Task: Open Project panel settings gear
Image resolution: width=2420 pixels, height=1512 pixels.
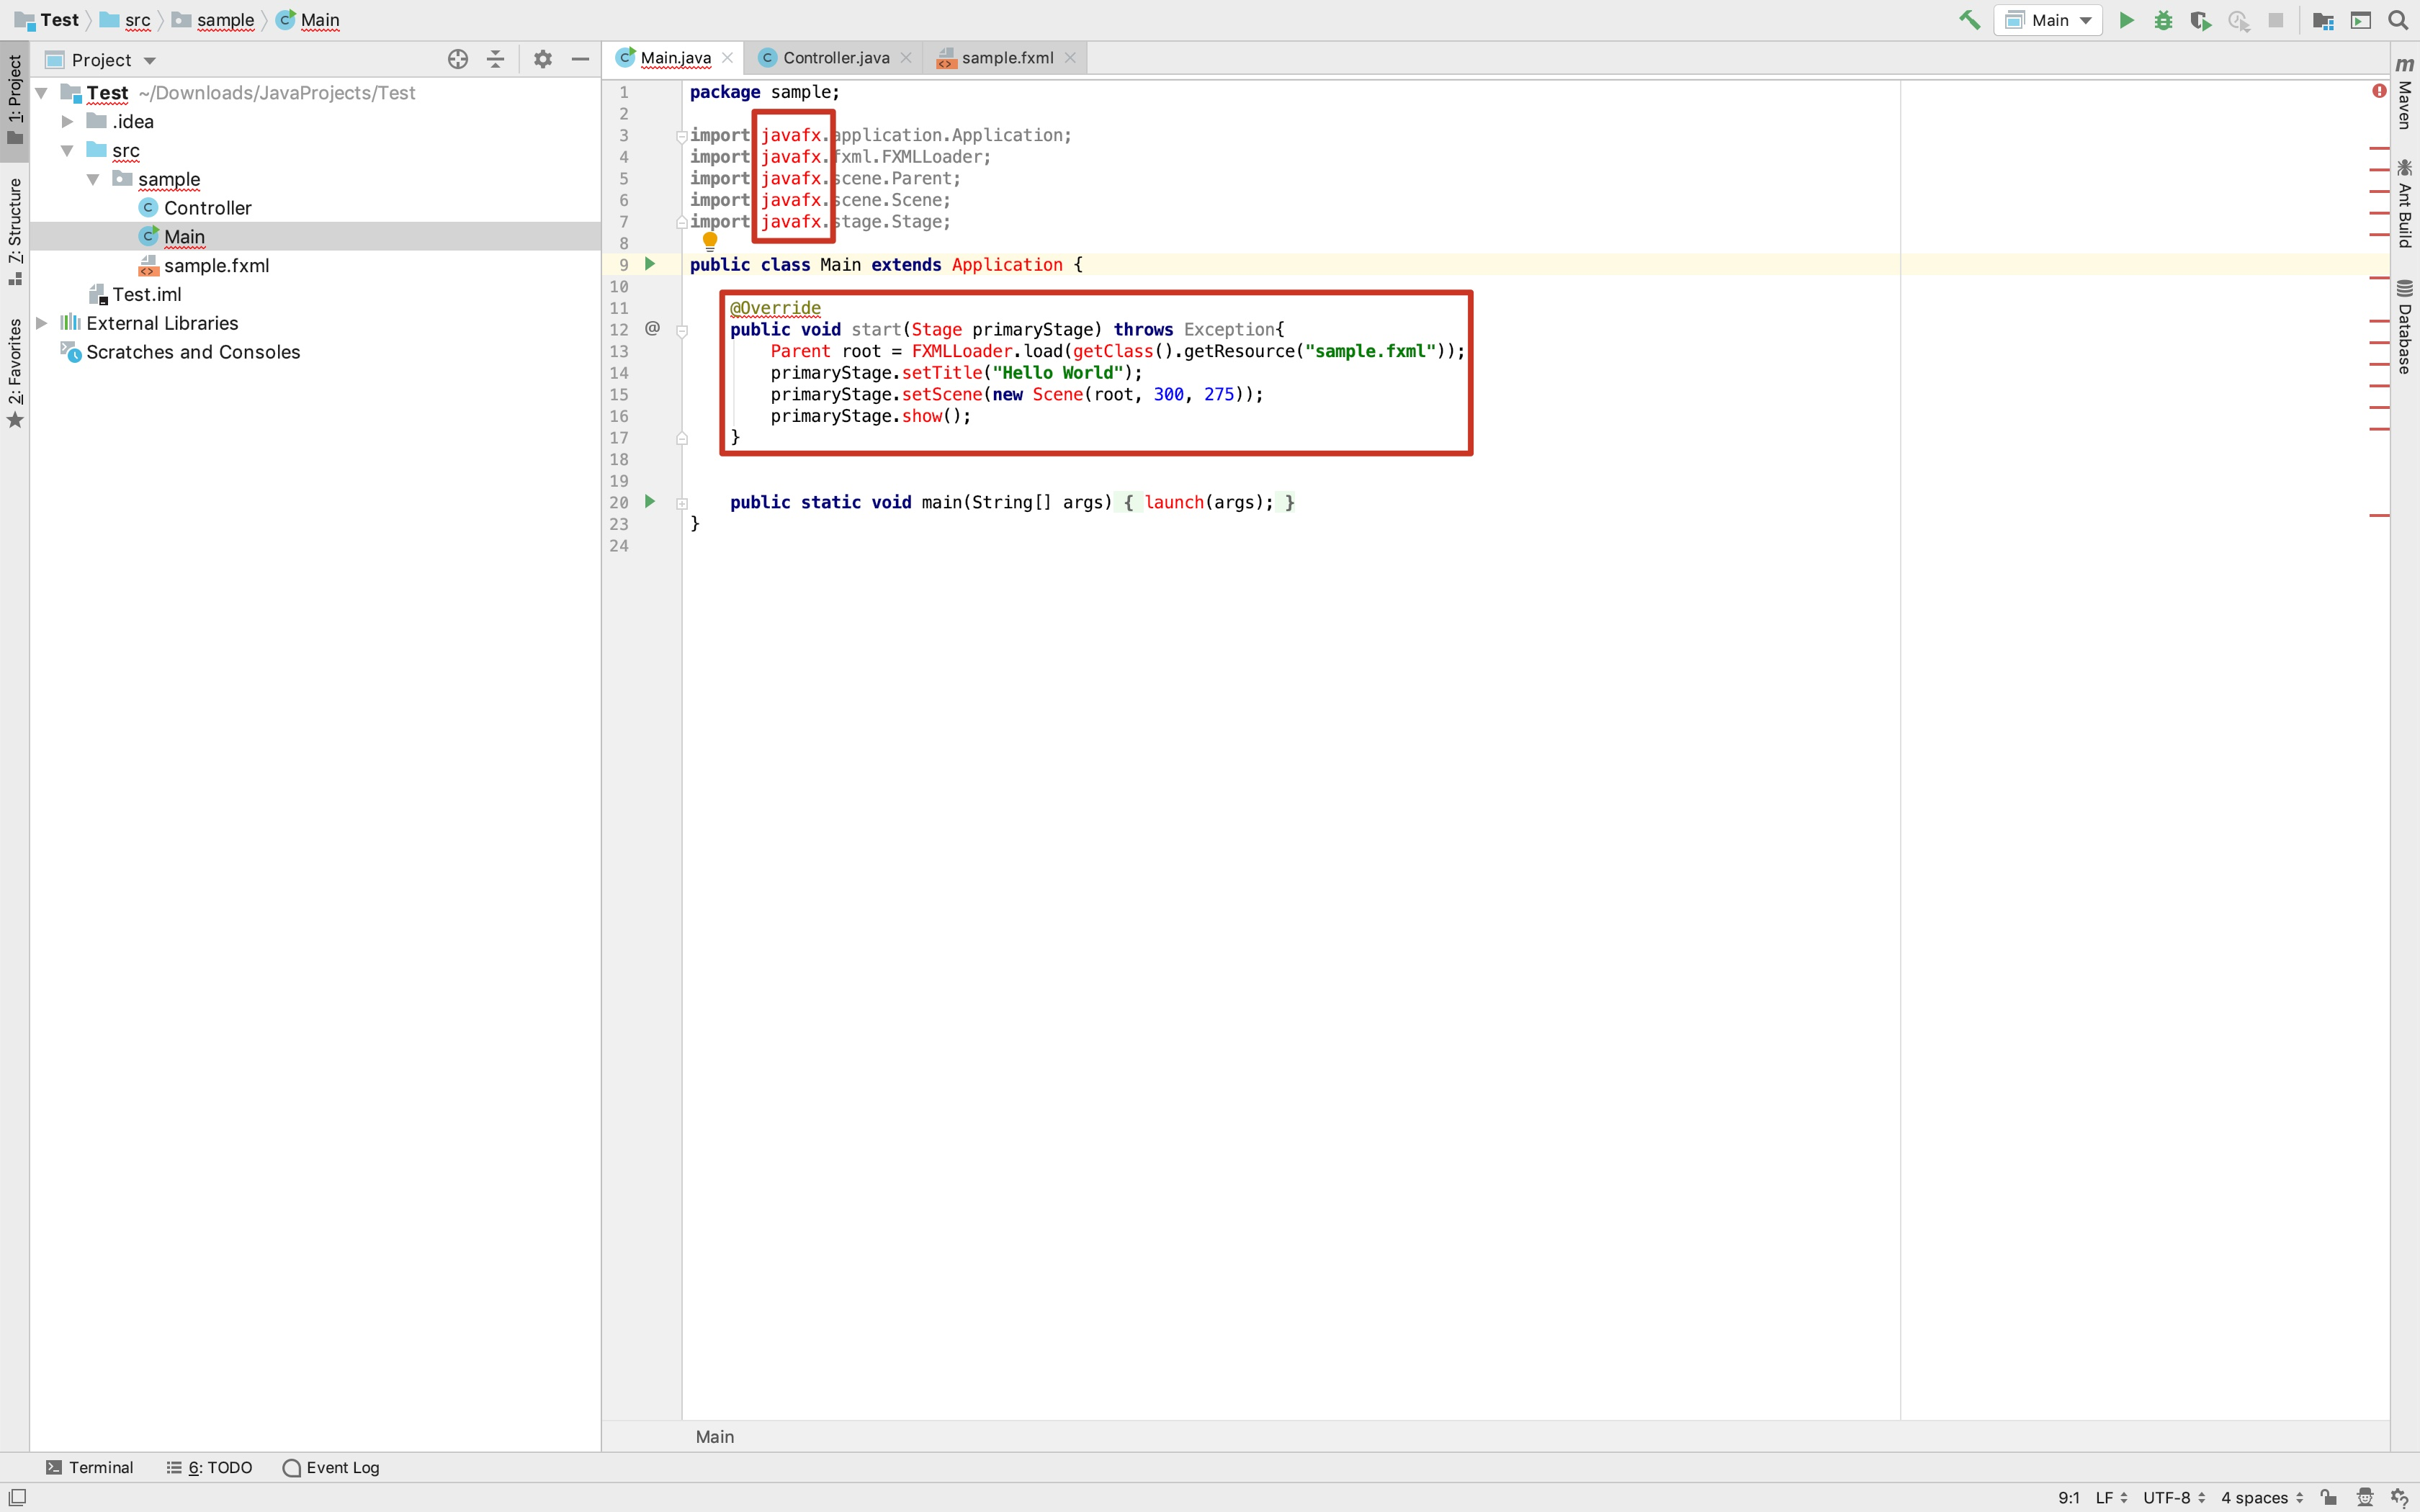Action: [x=542, y=59]
